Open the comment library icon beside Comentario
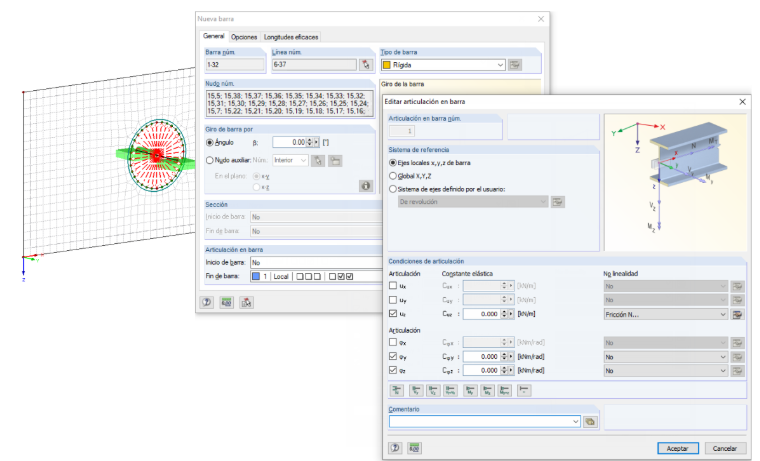Screen dimensions: 760x461 click(x=590, y=422)
